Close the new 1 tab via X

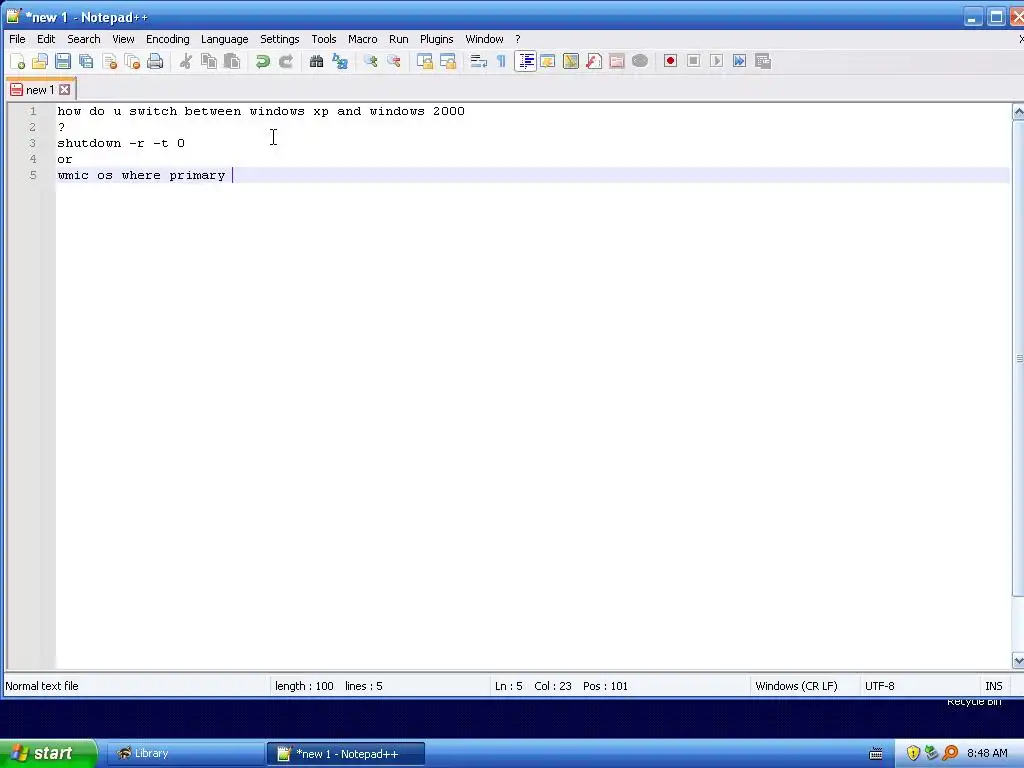click(65, 89)
